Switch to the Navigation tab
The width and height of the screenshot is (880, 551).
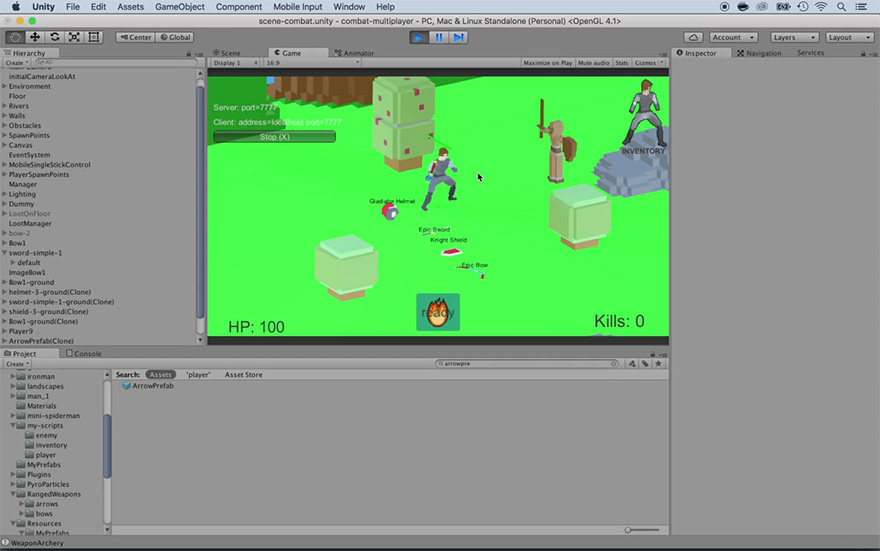[x=759, y=53]
